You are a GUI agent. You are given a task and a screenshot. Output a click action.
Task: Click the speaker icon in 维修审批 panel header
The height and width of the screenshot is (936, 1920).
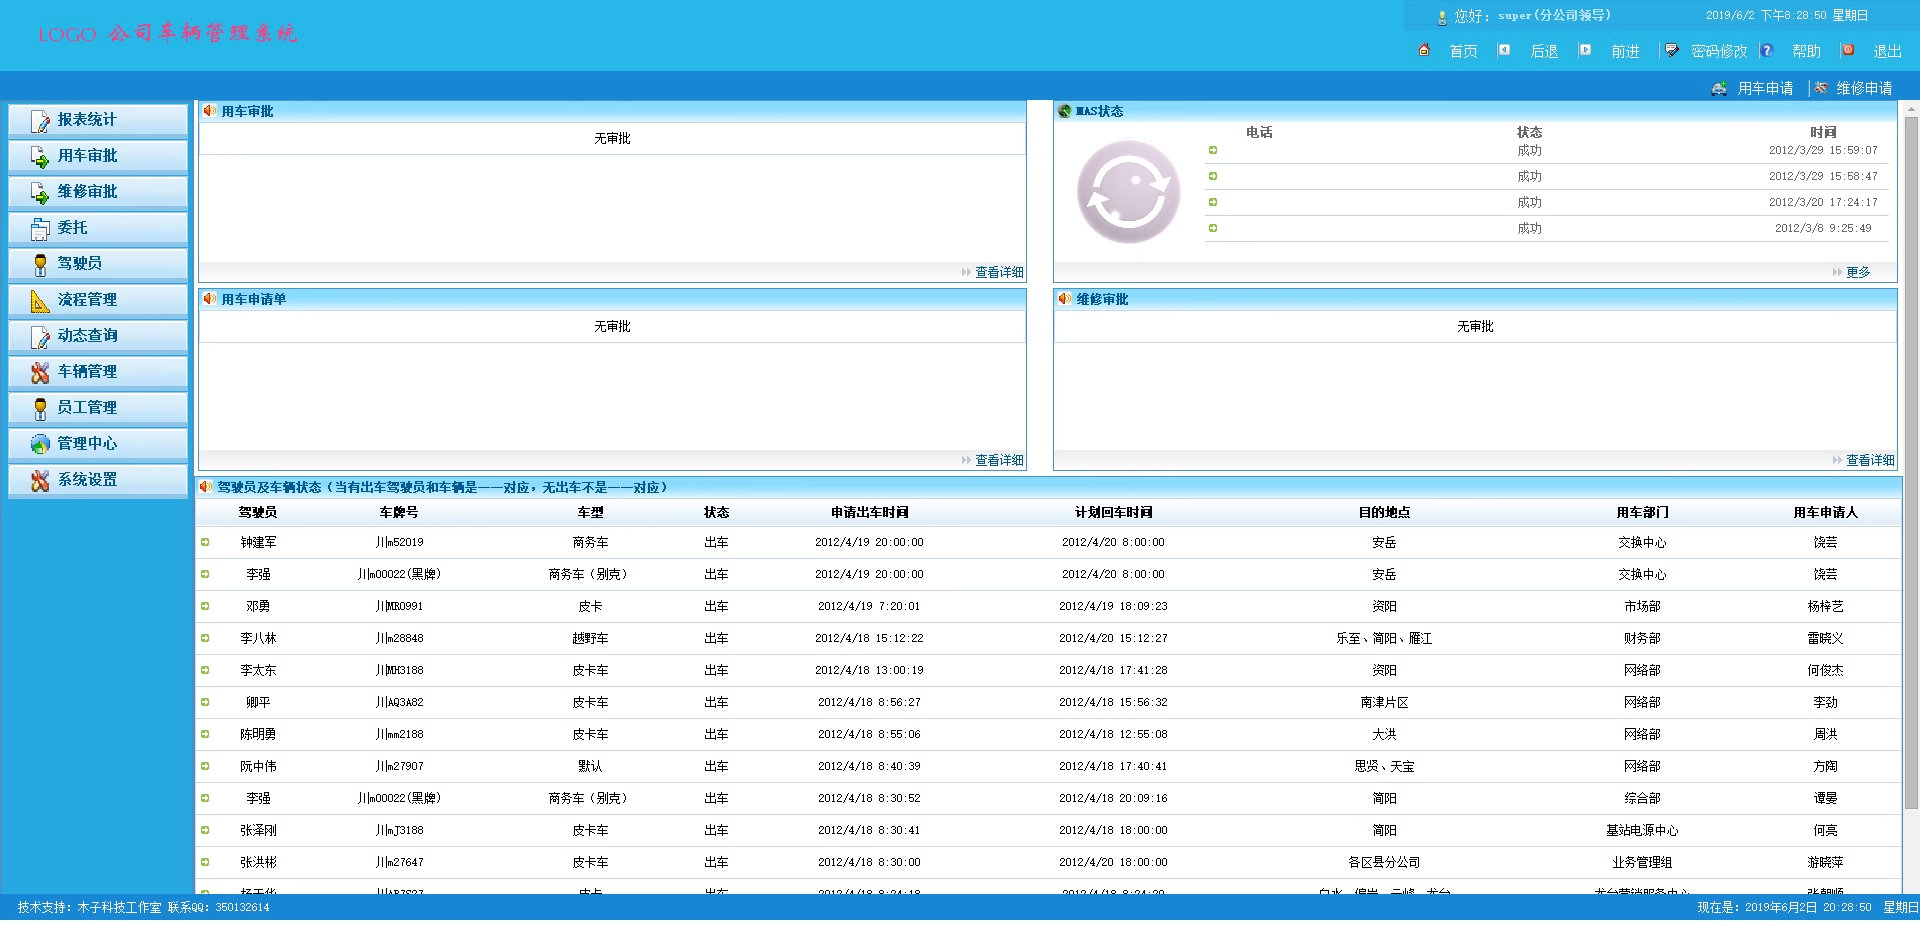pyautogui.click(x=1064, y=299)
